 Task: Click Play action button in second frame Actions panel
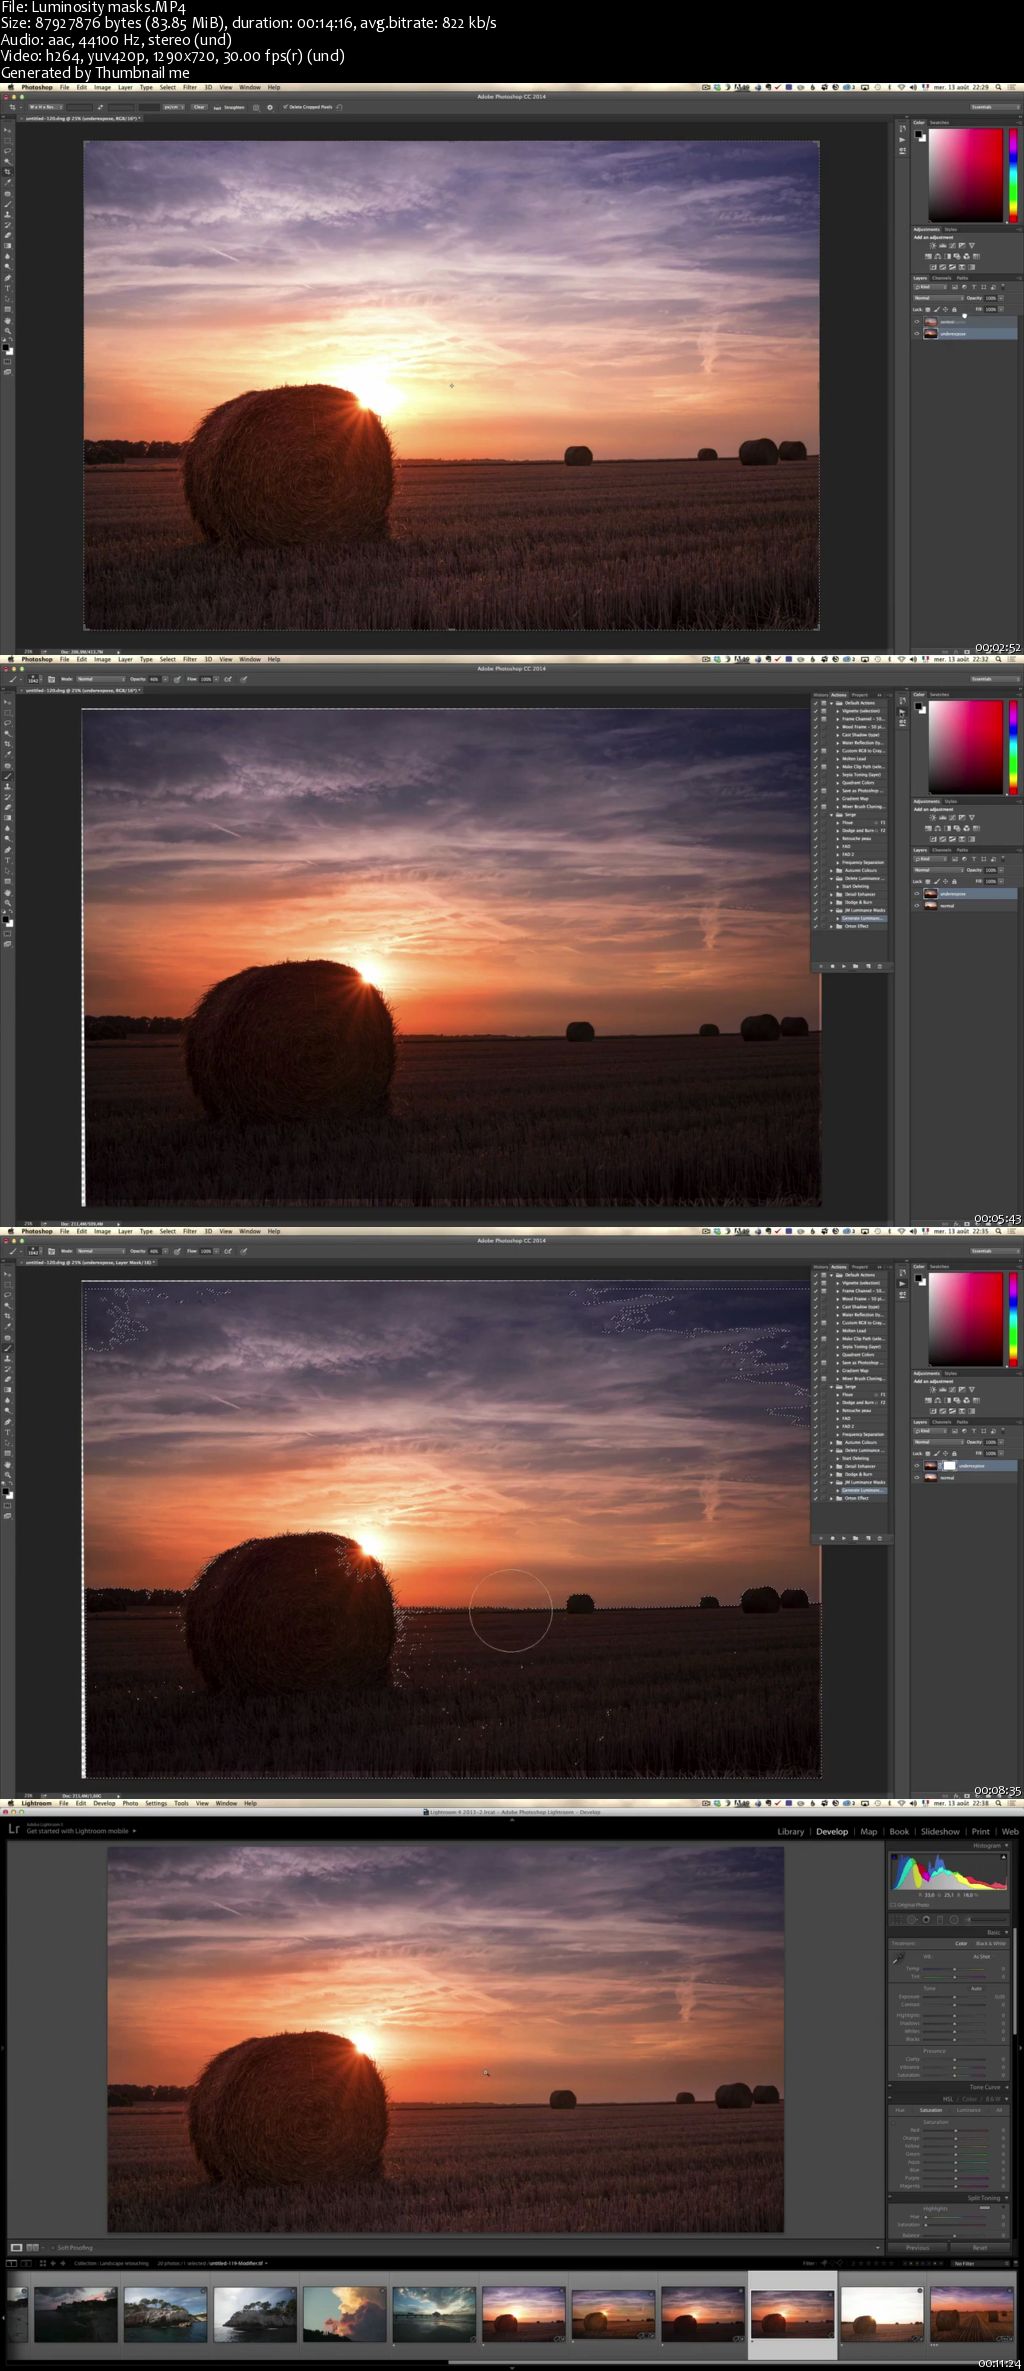pyautogui.click(x=844, y=966)
